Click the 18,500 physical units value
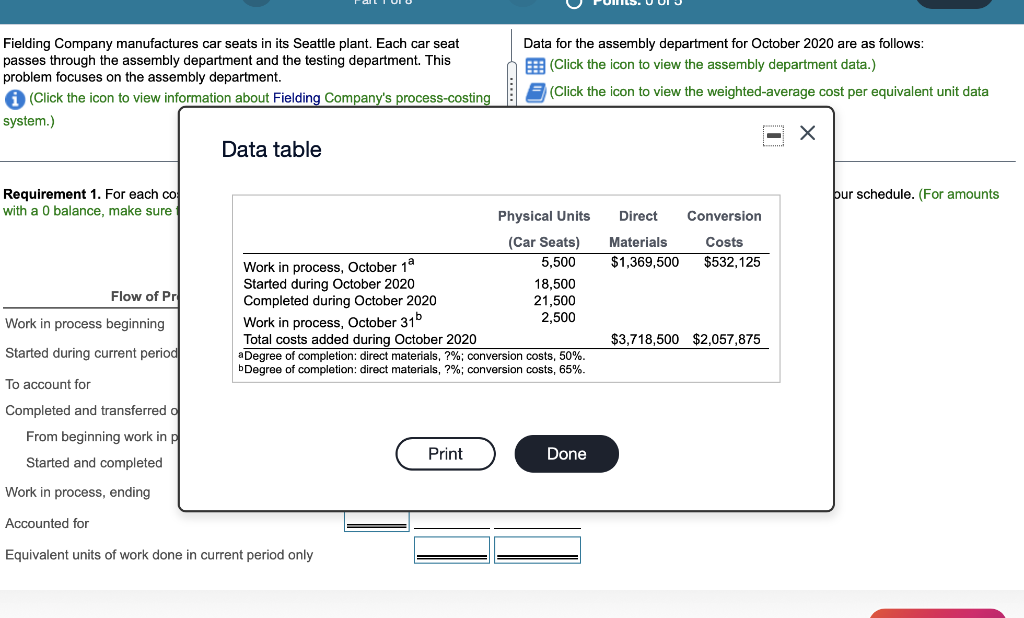 point(554,284)
